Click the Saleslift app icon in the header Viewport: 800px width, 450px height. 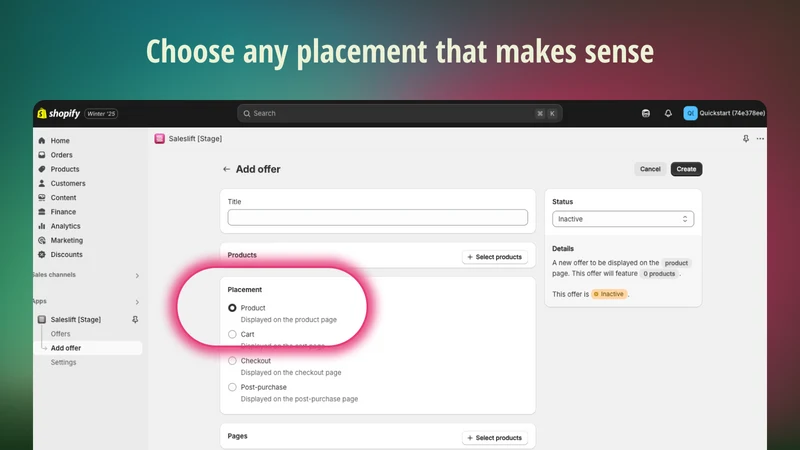[x=160, y=139]
